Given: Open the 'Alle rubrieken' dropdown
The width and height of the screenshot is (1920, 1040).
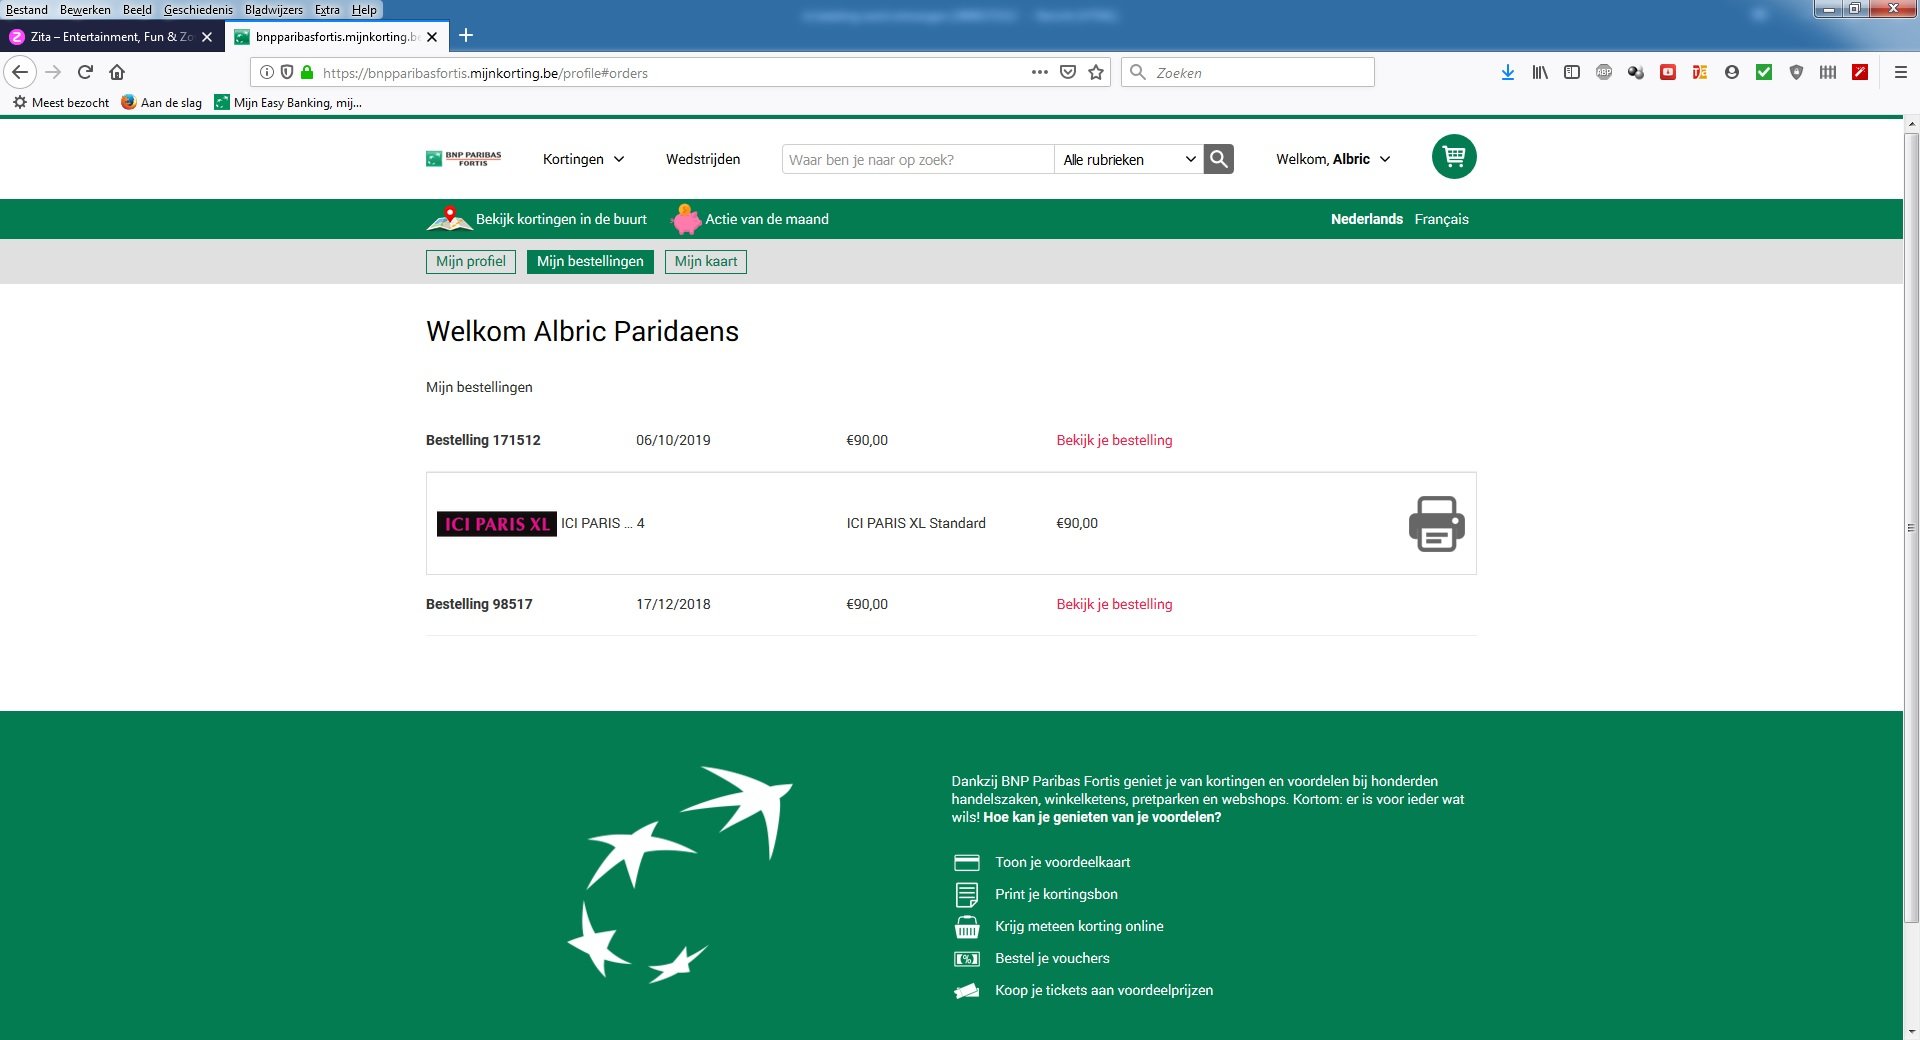Looking at the screenshot, I should [1128, 159].
